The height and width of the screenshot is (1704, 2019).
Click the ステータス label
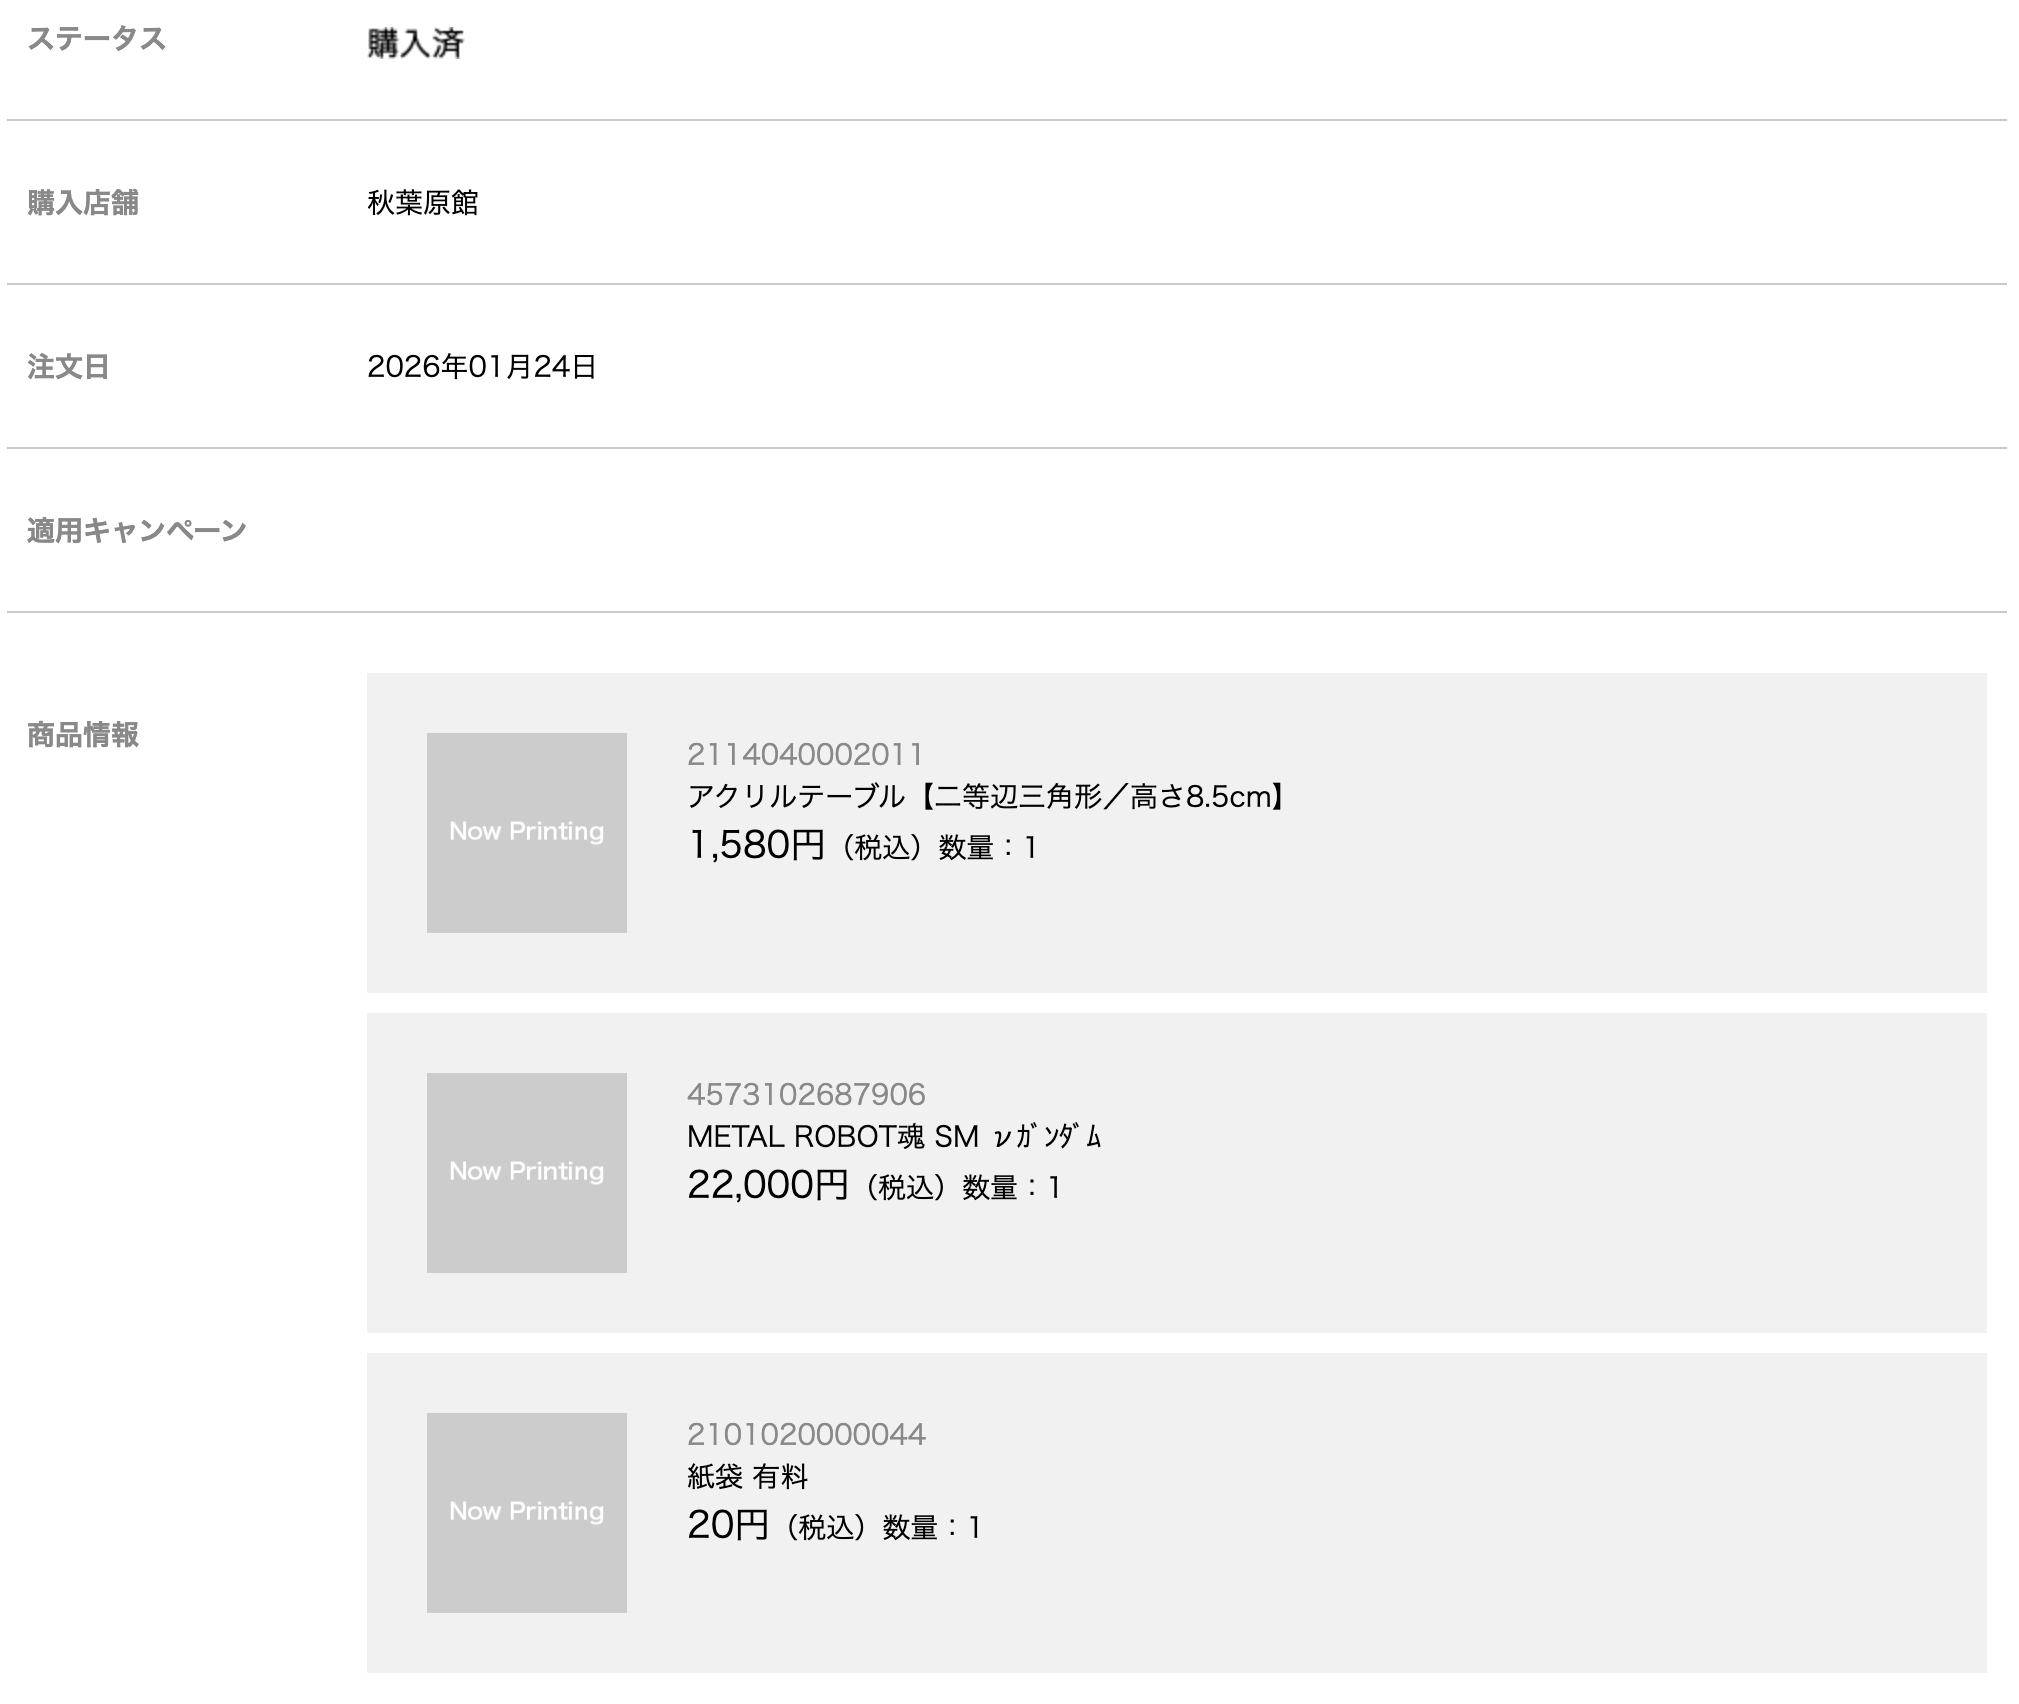point(96,39)
